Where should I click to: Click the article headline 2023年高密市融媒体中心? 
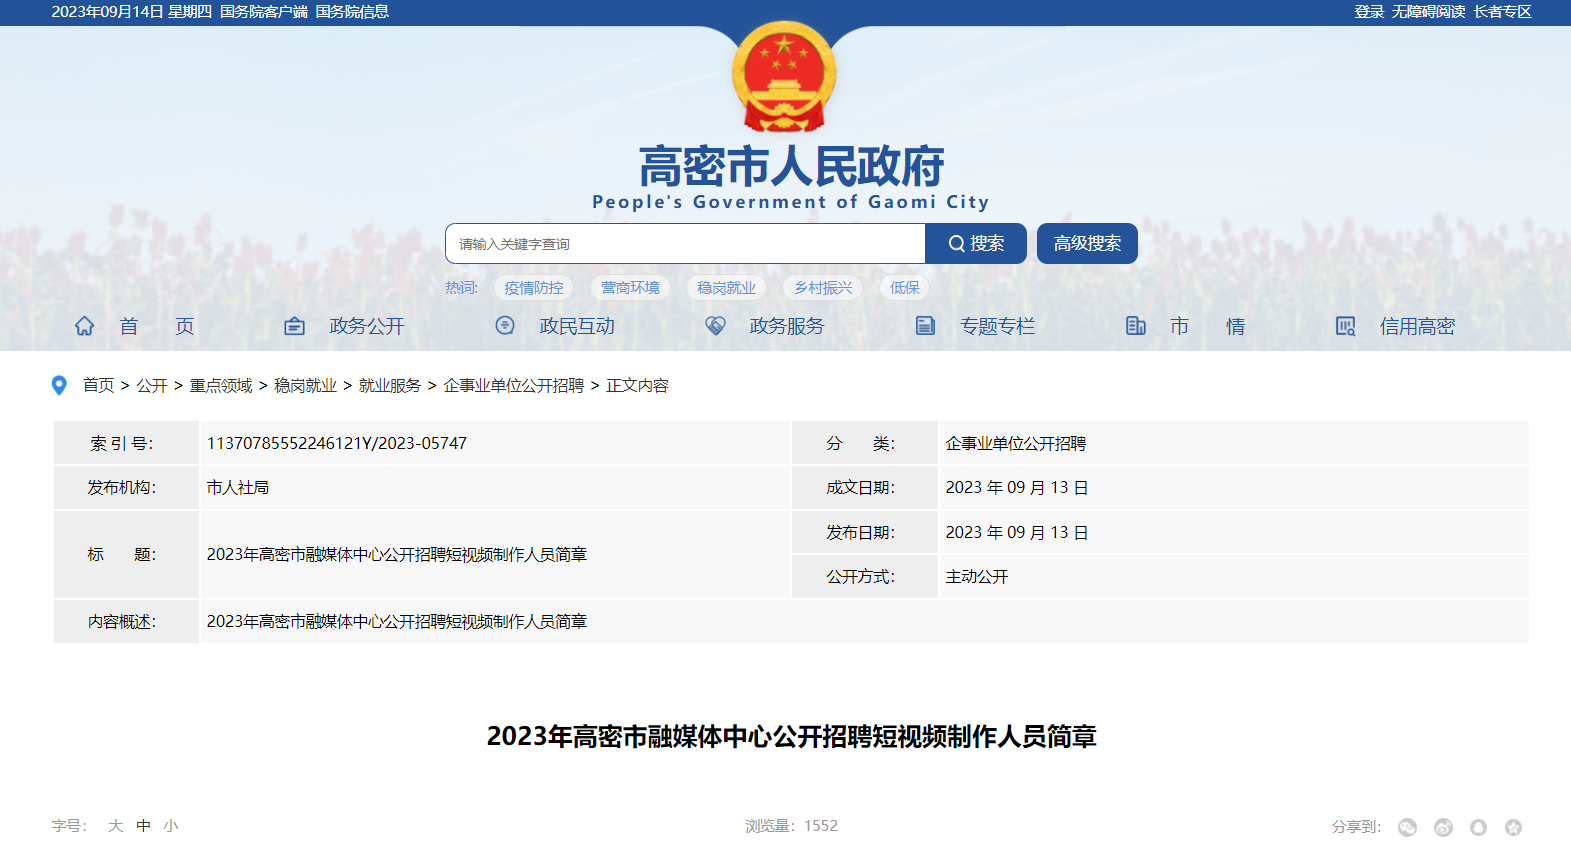(x=791, y=737)
